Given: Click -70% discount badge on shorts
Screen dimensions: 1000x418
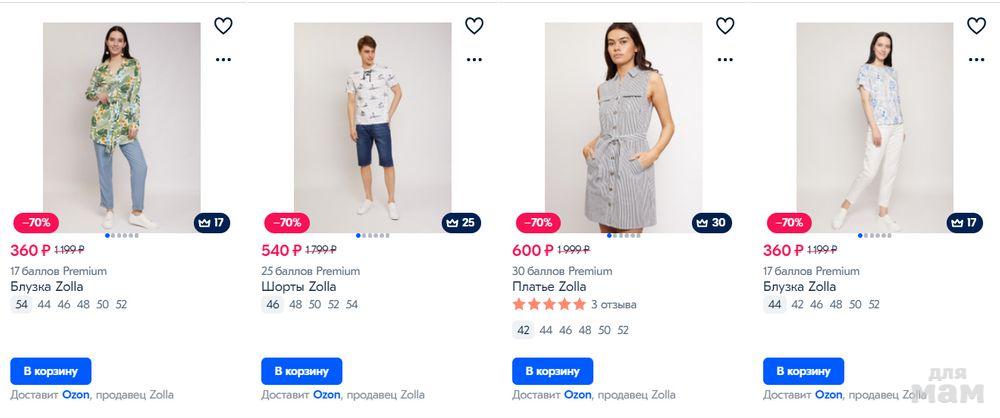Looking at the screenshot, I should (x=287, y=222).
